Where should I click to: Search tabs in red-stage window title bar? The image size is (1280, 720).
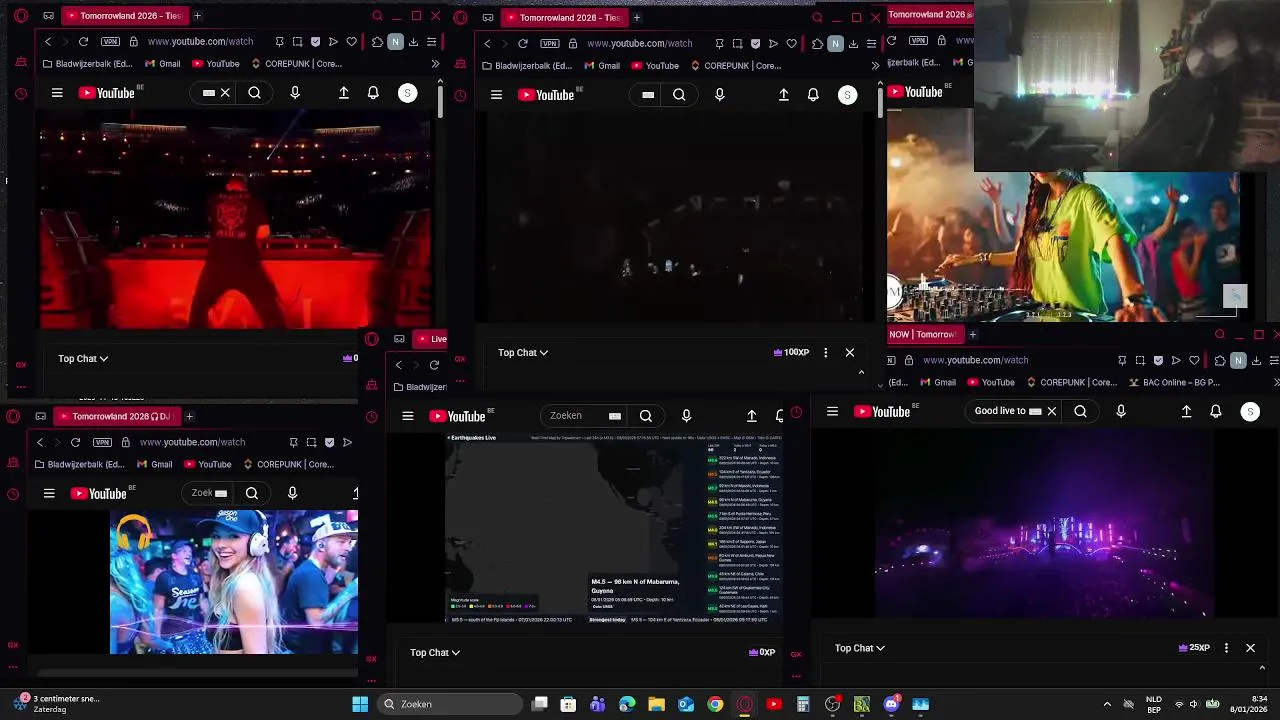[377, 16]
